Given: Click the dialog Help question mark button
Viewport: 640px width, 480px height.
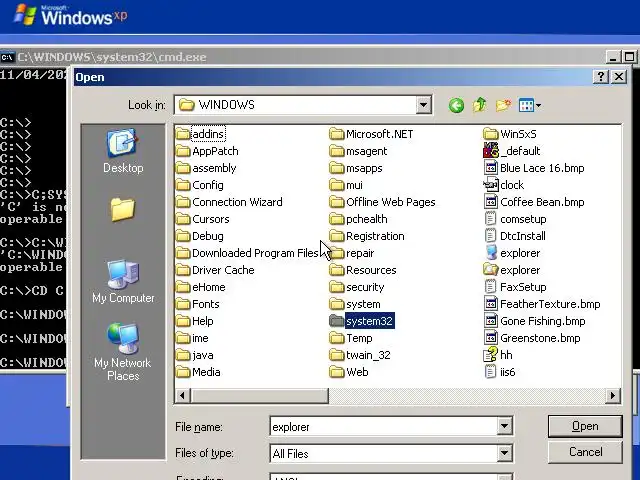Looking at the screenshot, I should (600, 76).
